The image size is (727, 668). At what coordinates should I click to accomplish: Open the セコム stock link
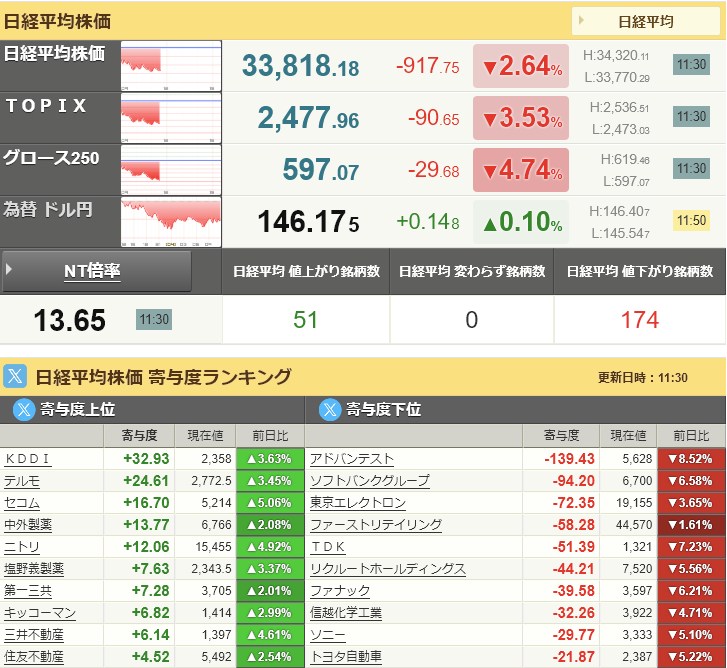coord(22,503)
